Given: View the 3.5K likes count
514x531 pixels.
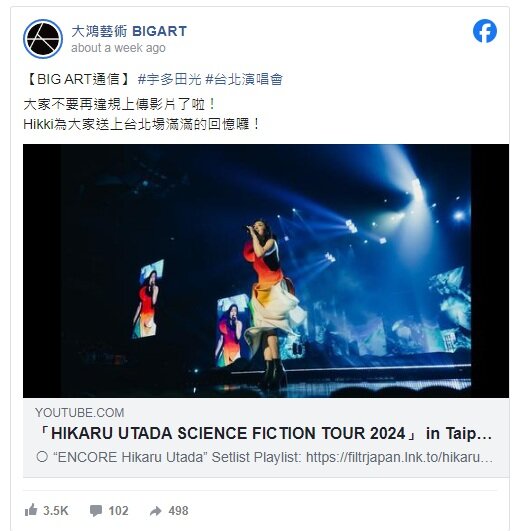Looking at the screenshot, I should 56,511.
